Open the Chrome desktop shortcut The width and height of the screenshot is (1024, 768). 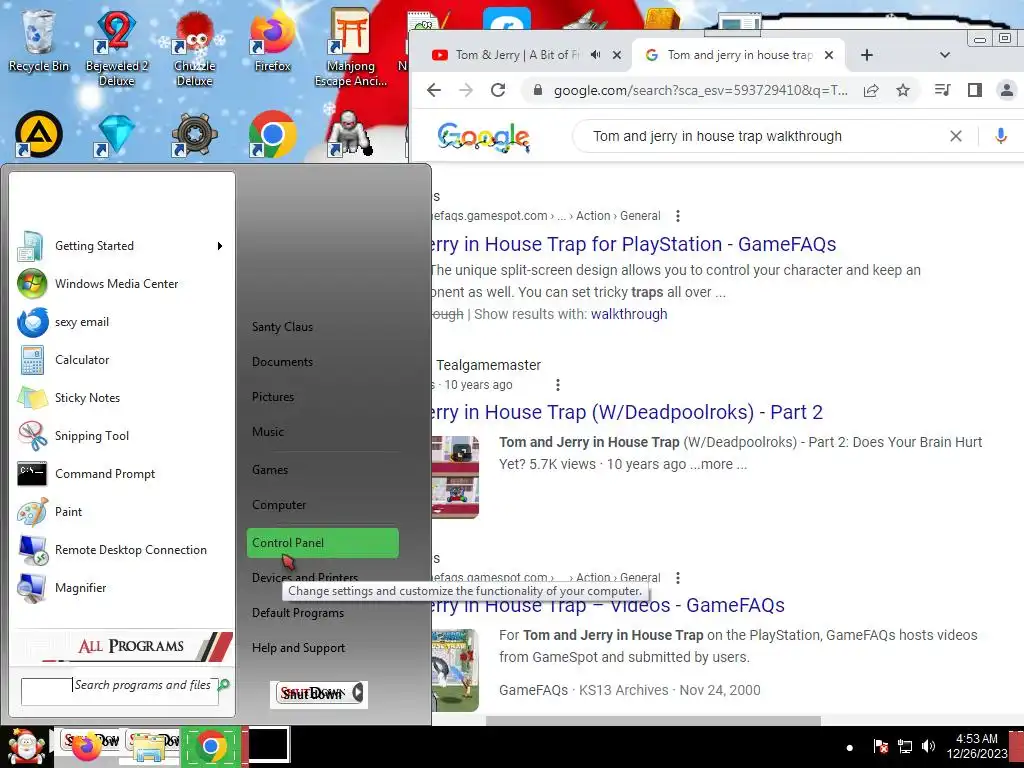pyautogui.click(x=272, y=135)
